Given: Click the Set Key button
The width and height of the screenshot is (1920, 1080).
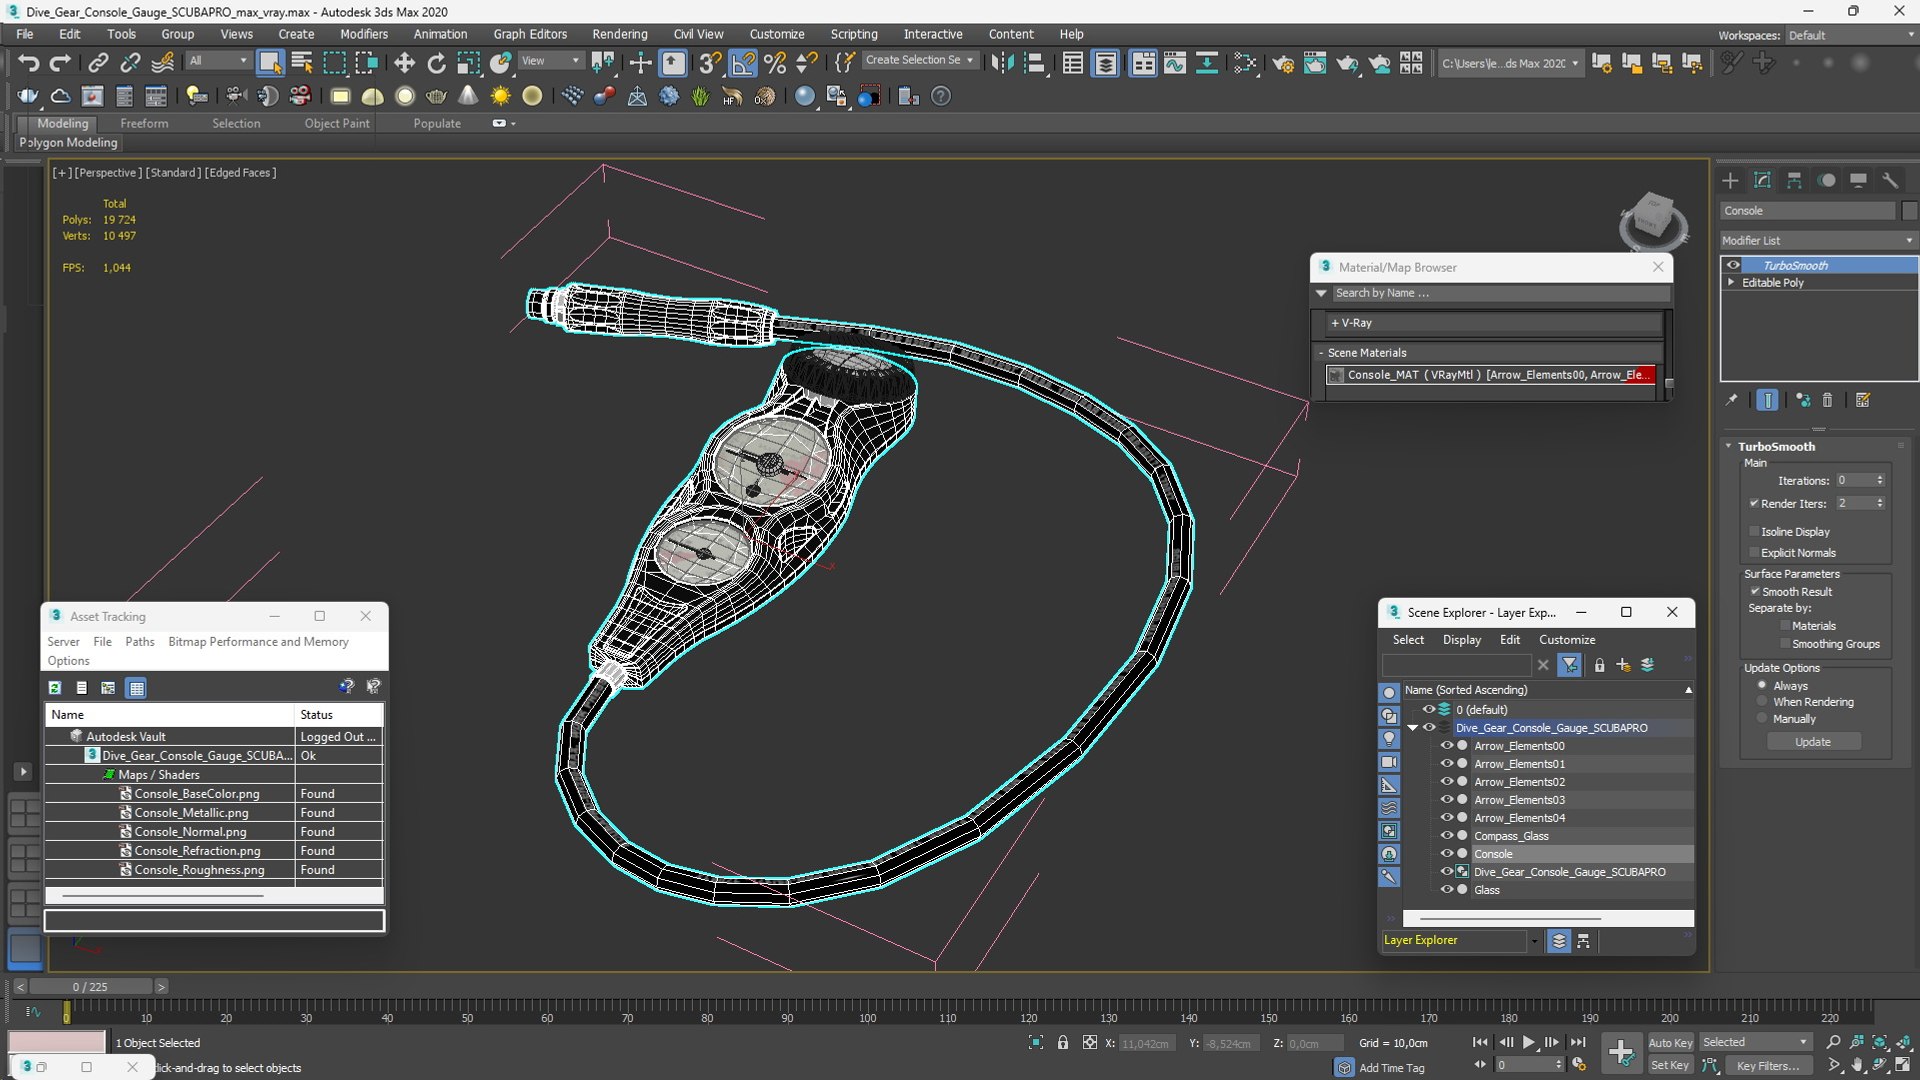Looking at the screenshot, I should pos(1670,1066).
